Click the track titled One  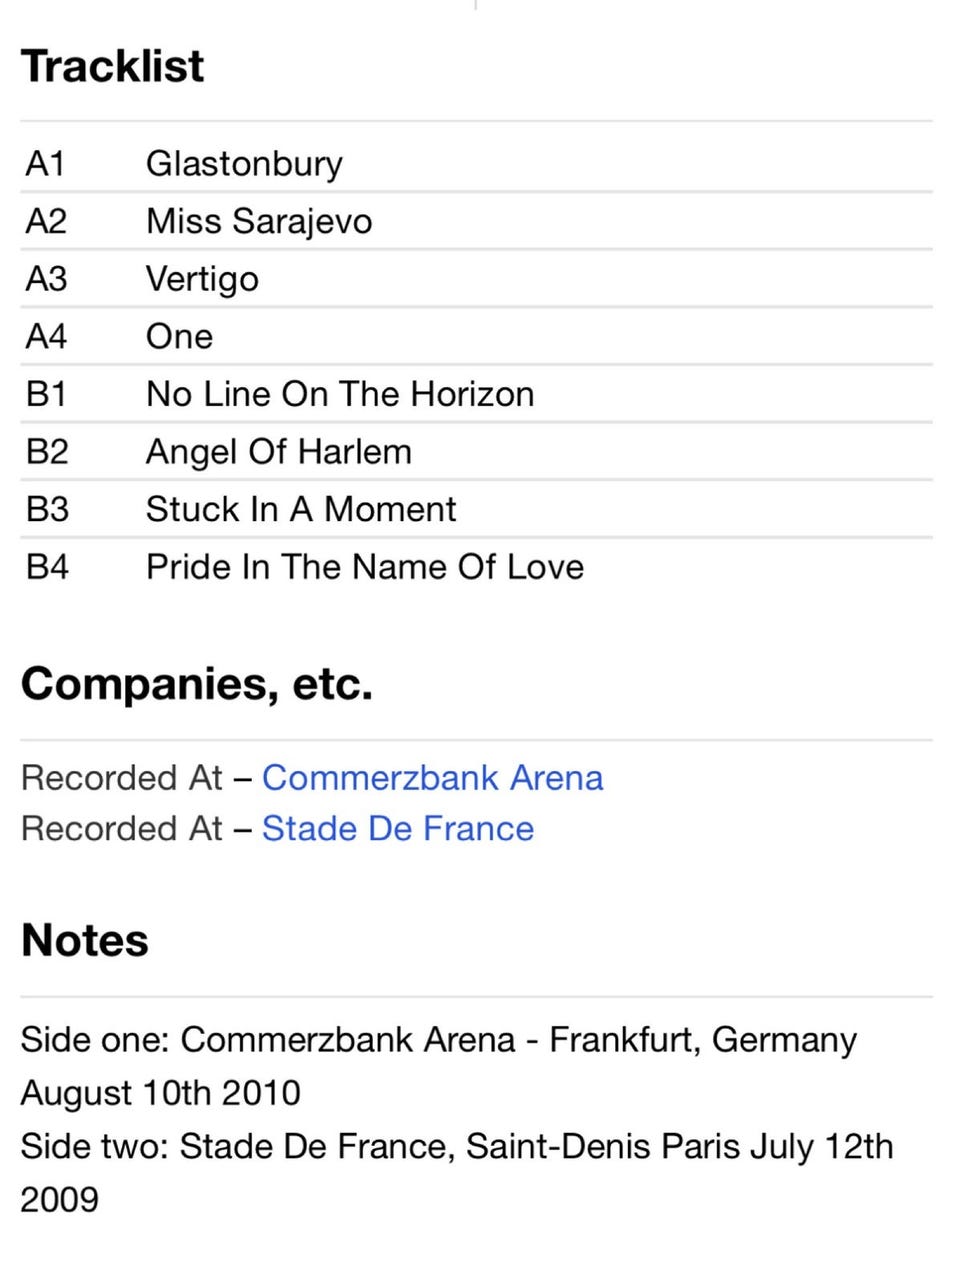pyautogui.click(x=179, y=337)
